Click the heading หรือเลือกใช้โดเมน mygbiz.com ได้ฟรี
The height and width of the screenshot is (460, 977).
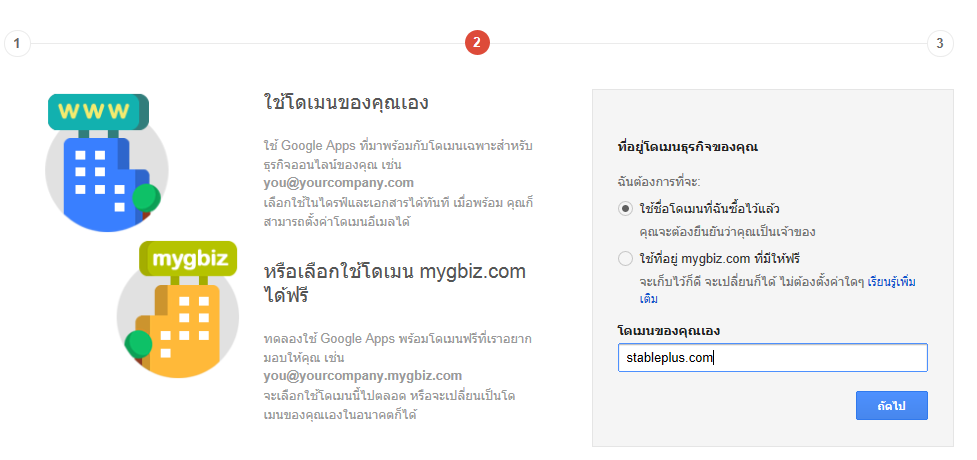(x=394, y=283)
